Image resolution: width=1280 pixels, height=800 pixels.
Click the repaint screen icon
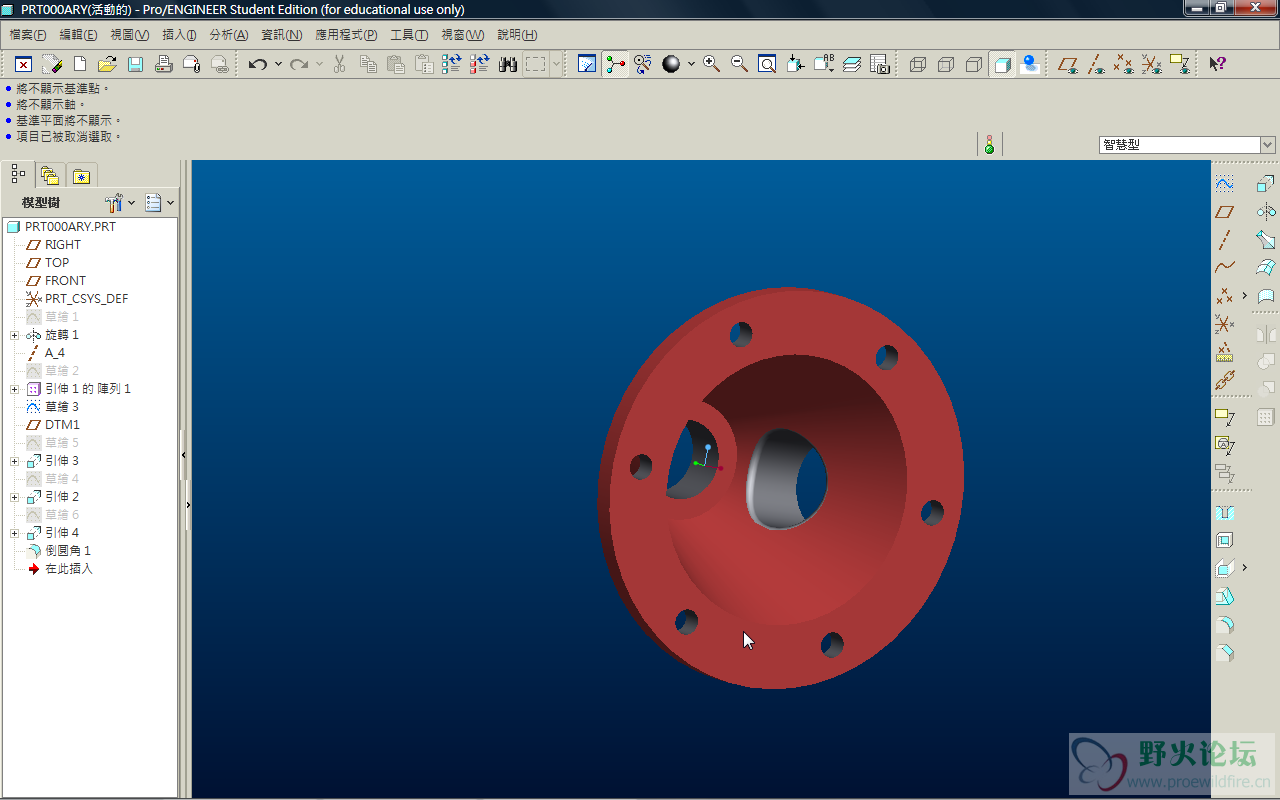coord(587,64)
